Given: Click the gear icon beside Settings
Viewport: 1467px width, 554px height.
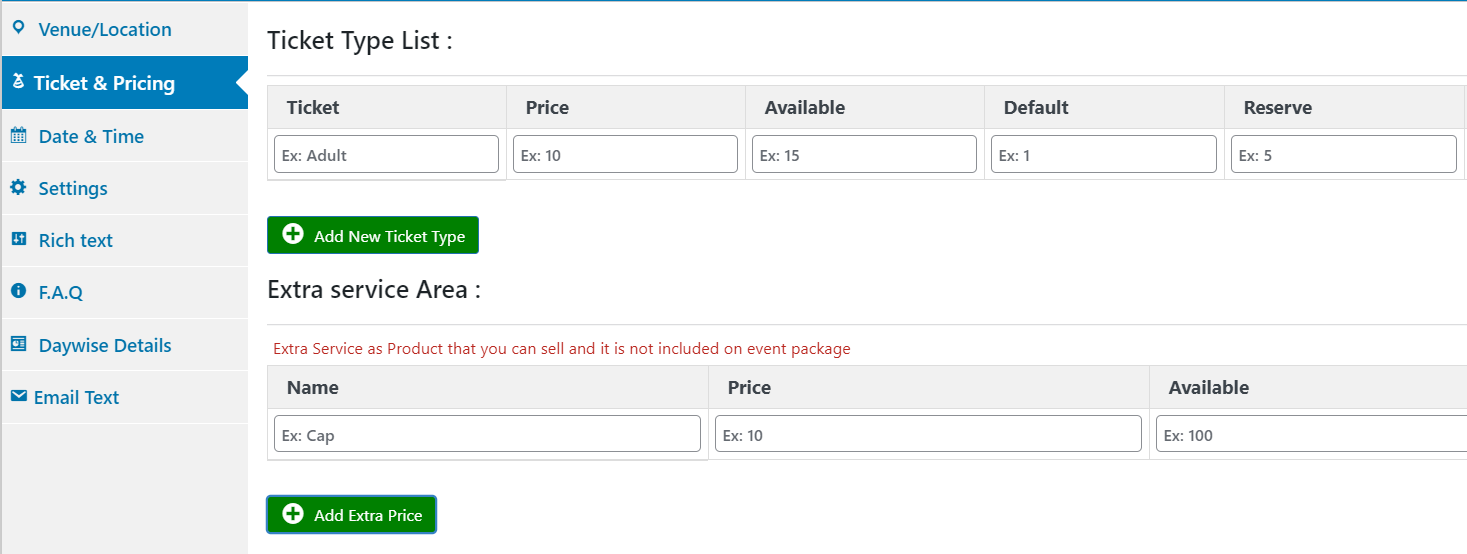Looking at the screenshot, I should (x=18, y=187).
